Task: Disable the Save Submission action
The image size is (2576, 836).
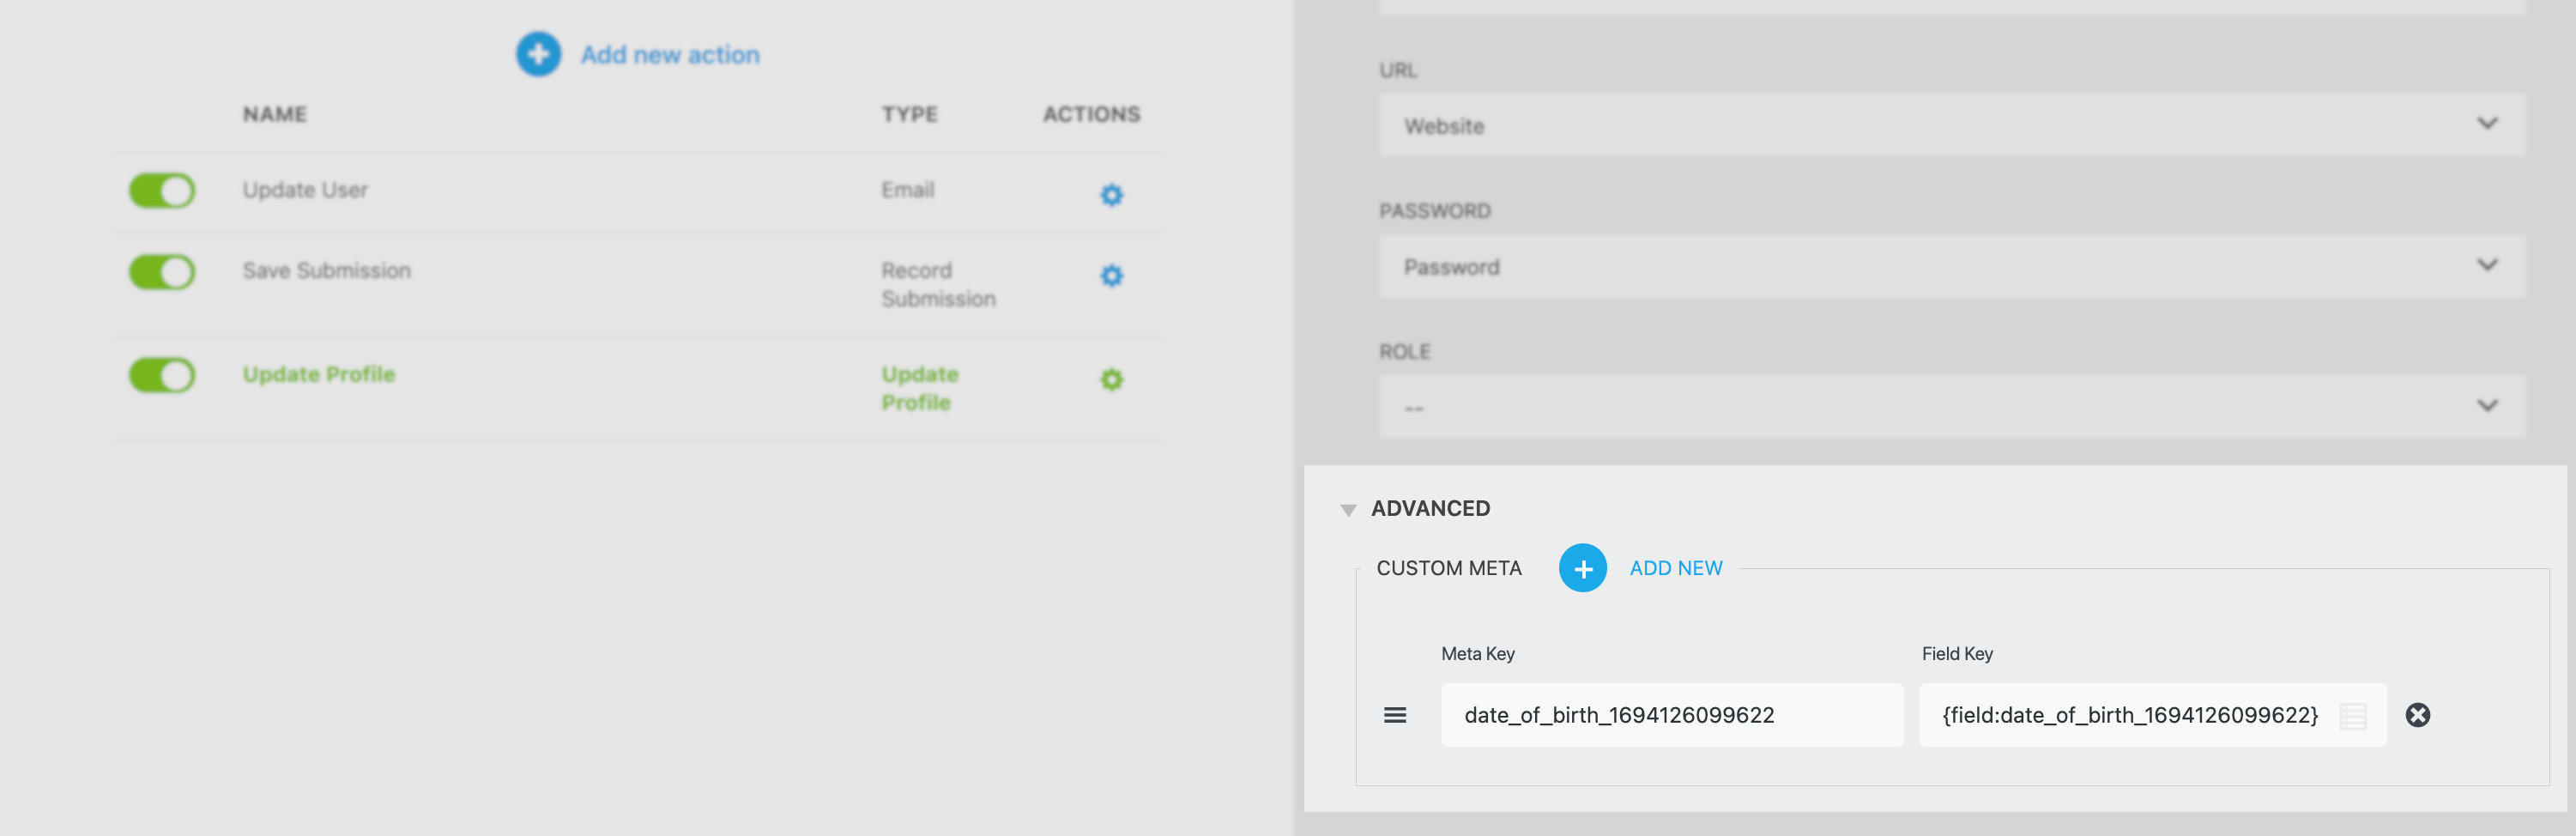Action: click(x=162, y=272)
